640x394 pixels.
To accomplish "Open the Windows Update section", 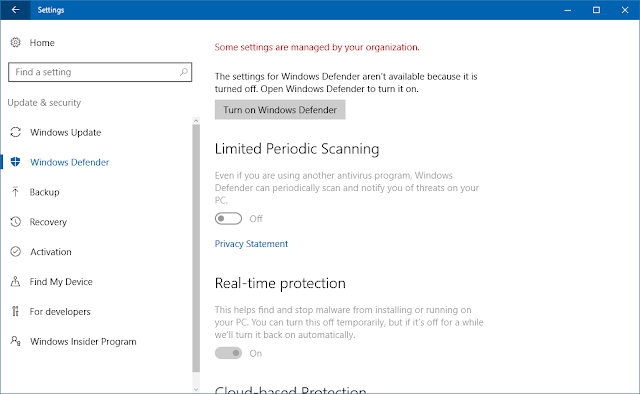I will click(x=66, y=132).
